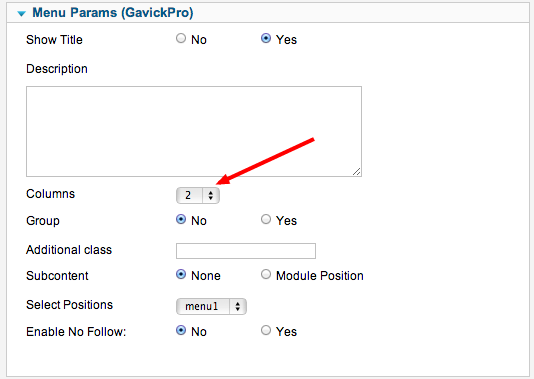The height and width of the screenshot is (379, 534).
Task: Grab the Description textarea resize handle
Action: click(357, 172)
